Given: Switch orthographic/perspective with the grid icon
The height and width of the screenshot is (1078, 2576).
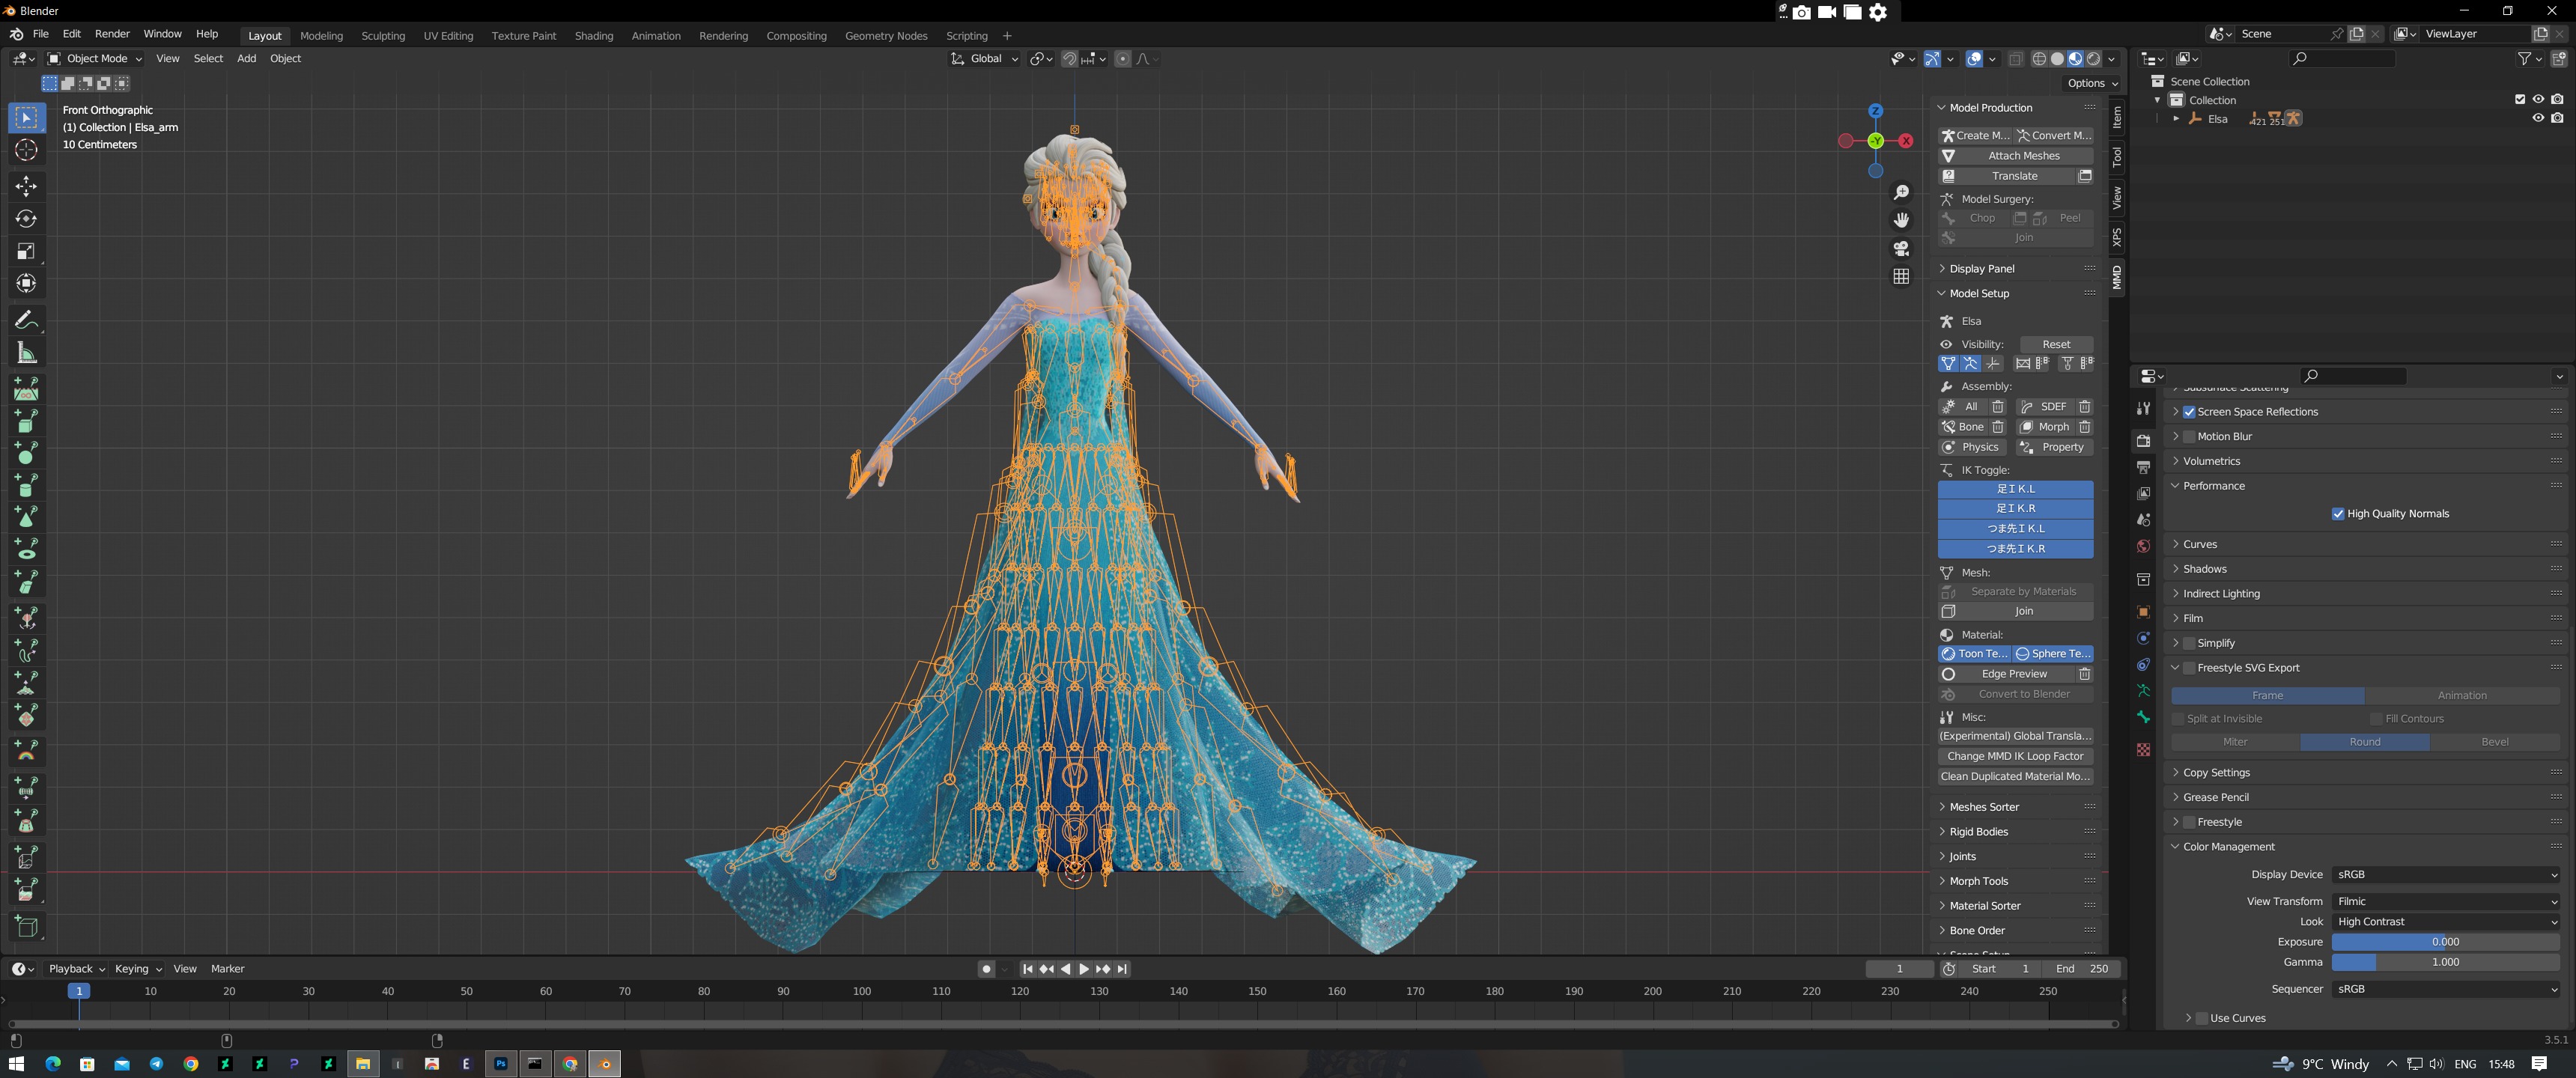Looking at the screenshot, I should [x=1901, y=276].
